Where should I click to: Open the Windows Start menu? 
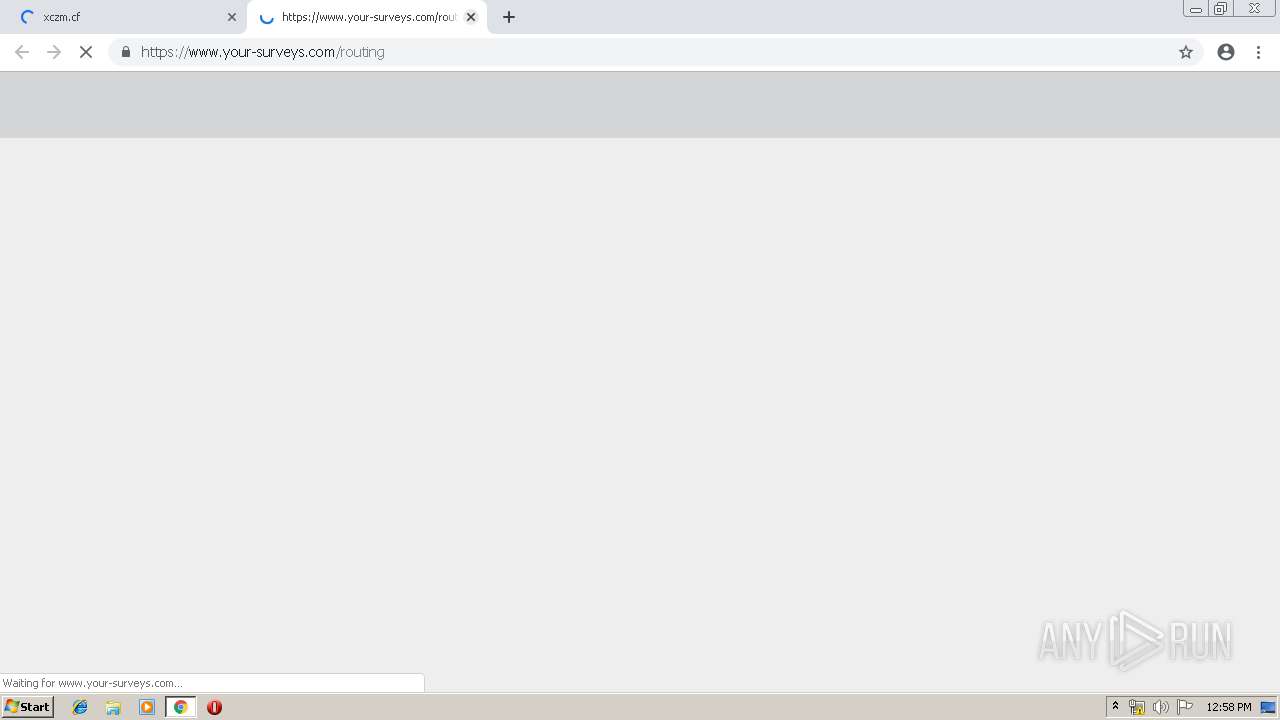pos(28,707)
